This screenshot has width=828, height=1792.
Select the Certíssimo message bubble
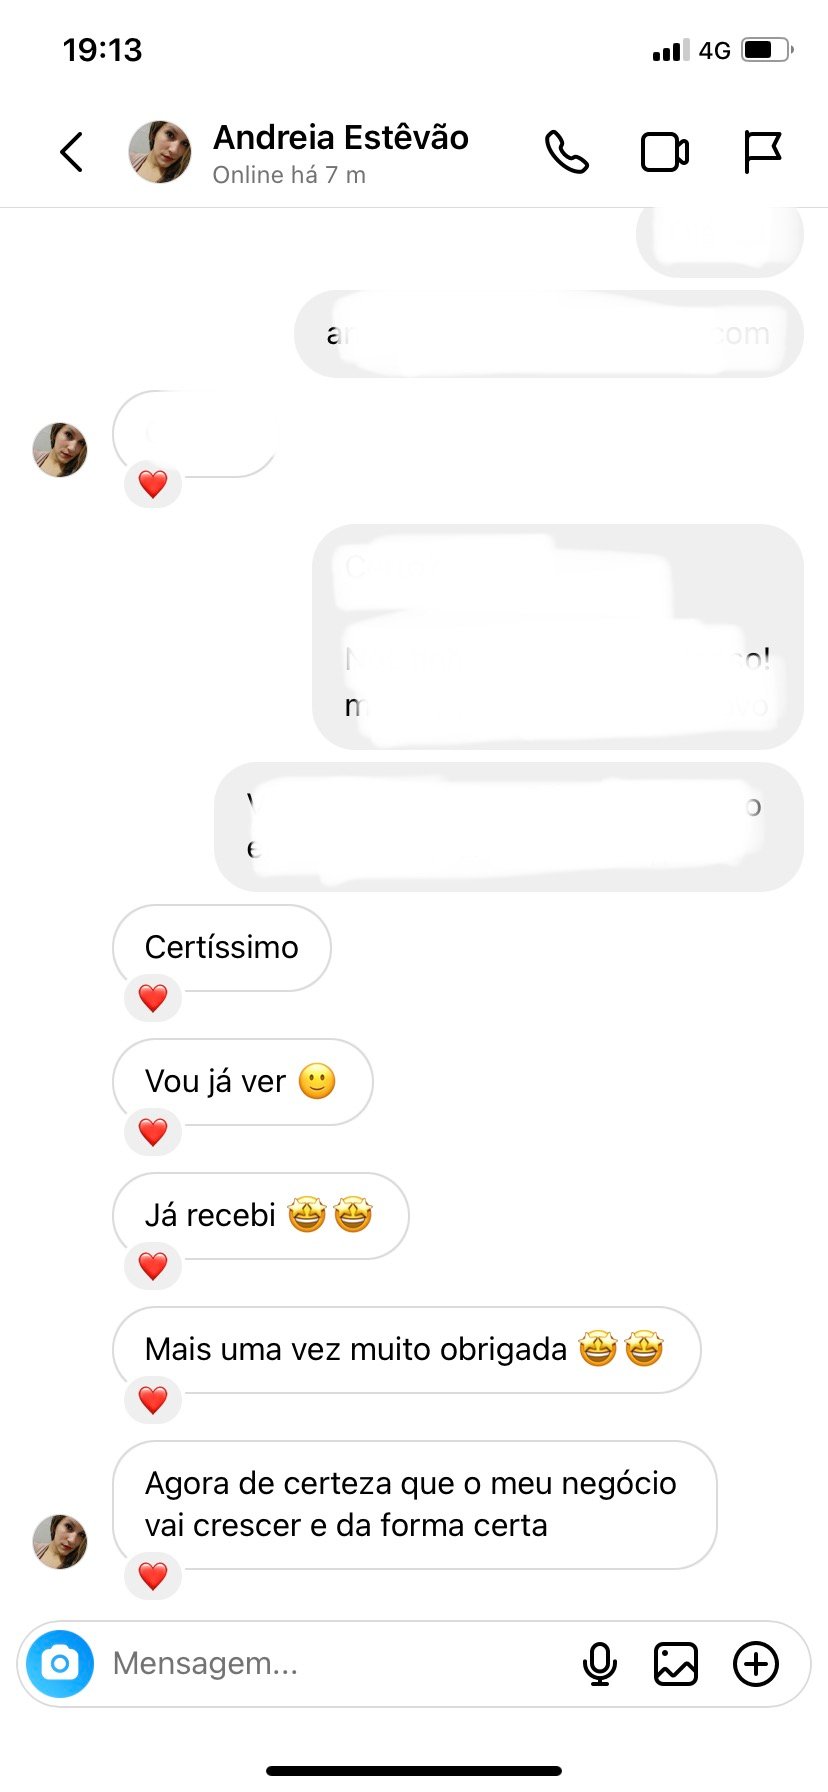(x=222, y=947)
